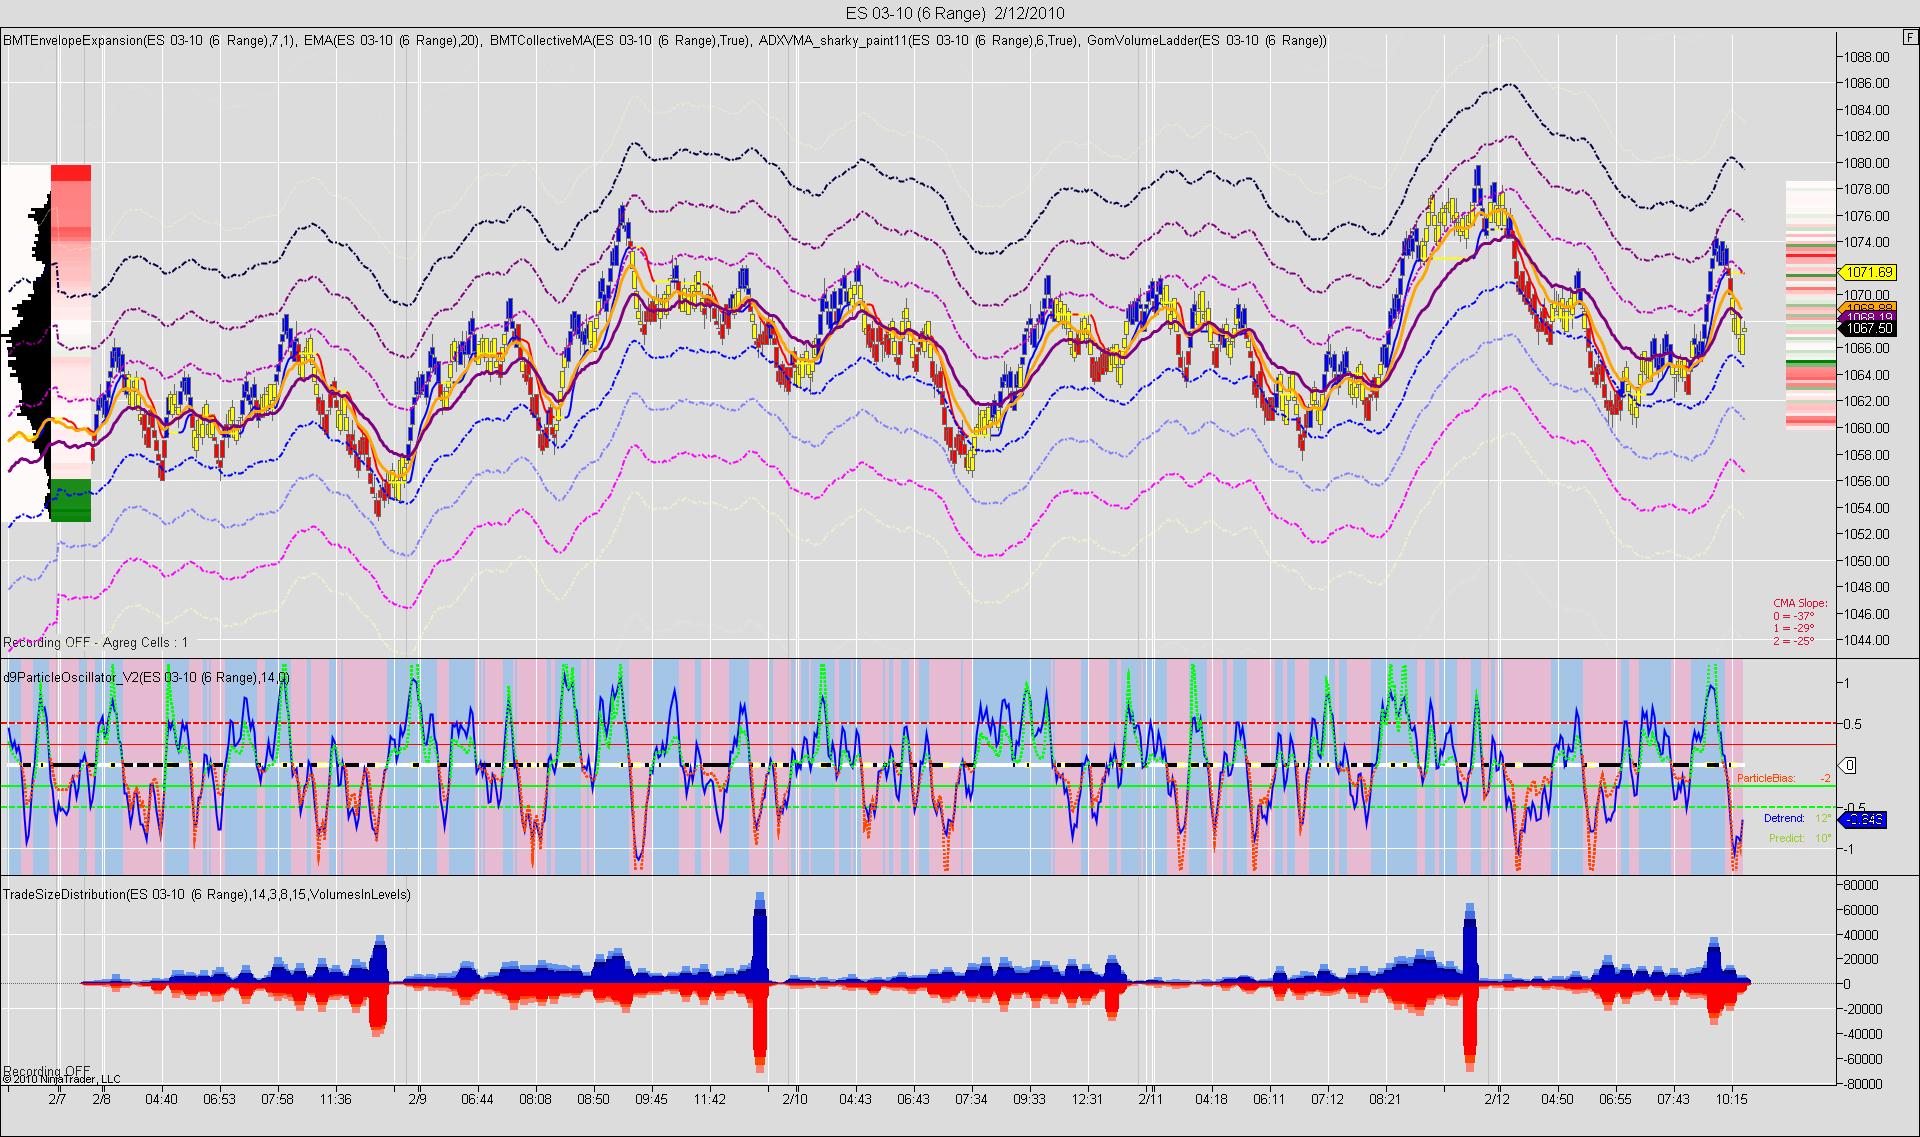Click the 12:31 time axis label
The height and width of the screenshot is (1137, 1920).
click(x=1087, y=1099)
